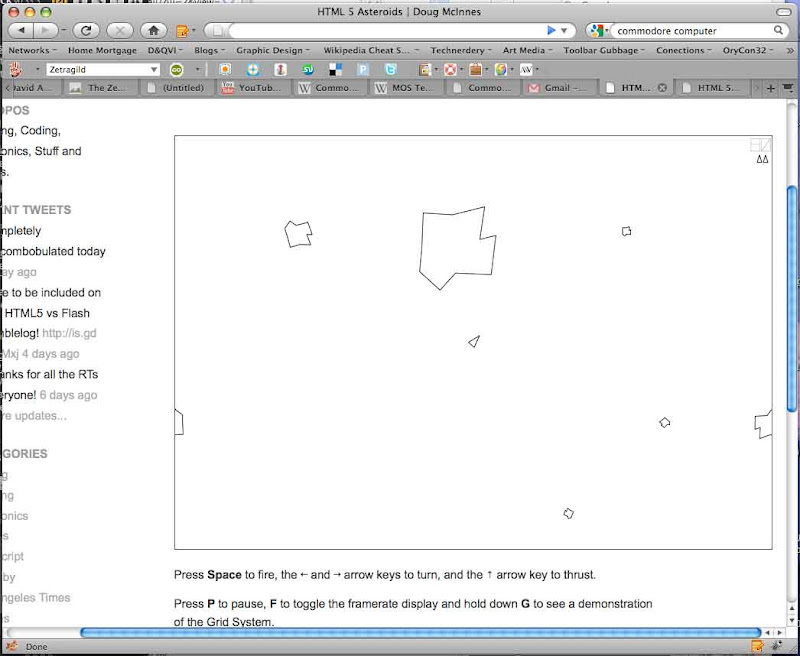Switch to the (Untitled) tab
The height and width of the screenshot is (656, 800).
177,88
